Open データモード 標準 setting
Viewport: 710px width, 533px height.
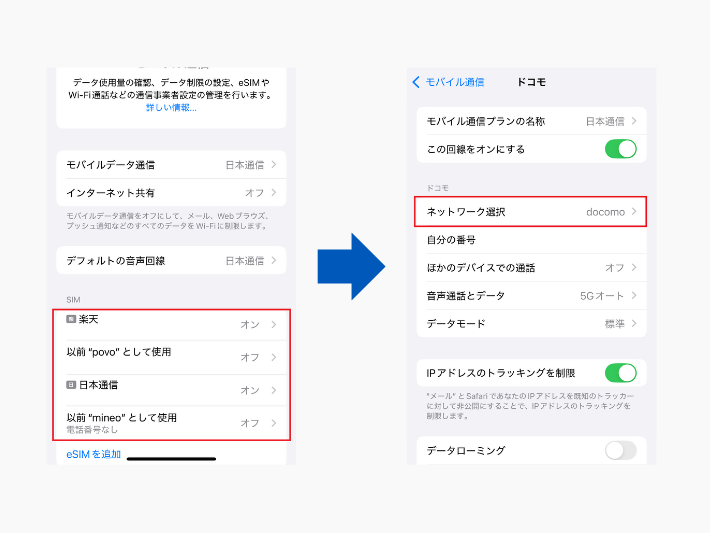tap(531, 324)
